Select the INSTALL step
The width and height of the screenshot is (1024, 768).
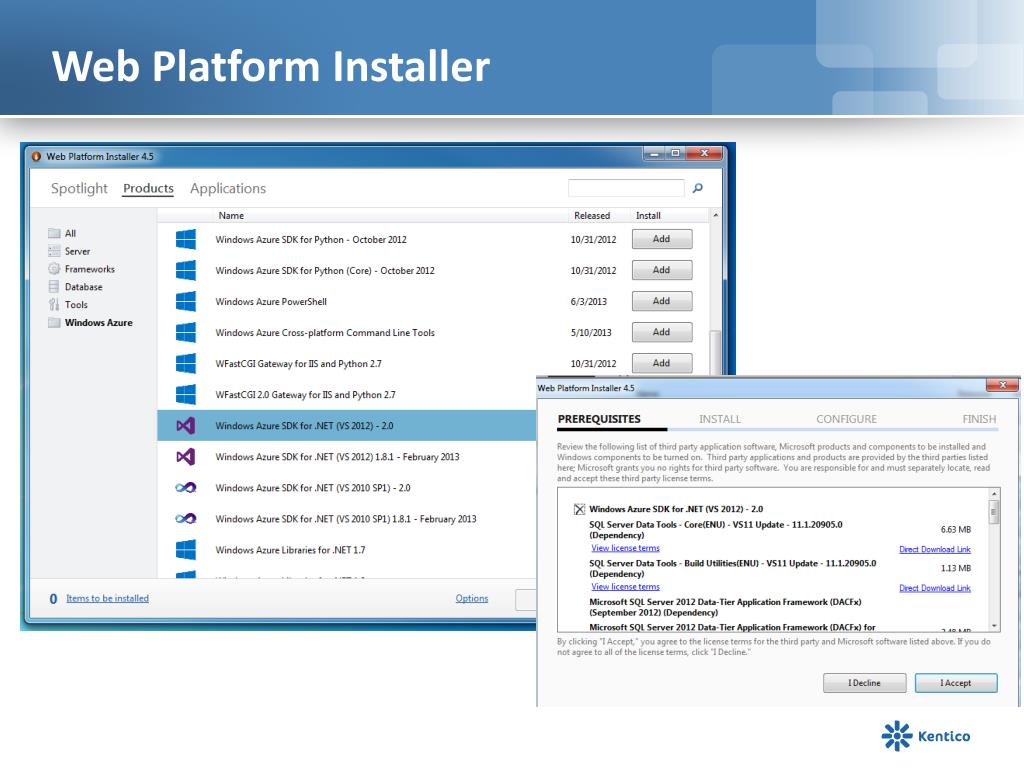(x=720, y=419)
